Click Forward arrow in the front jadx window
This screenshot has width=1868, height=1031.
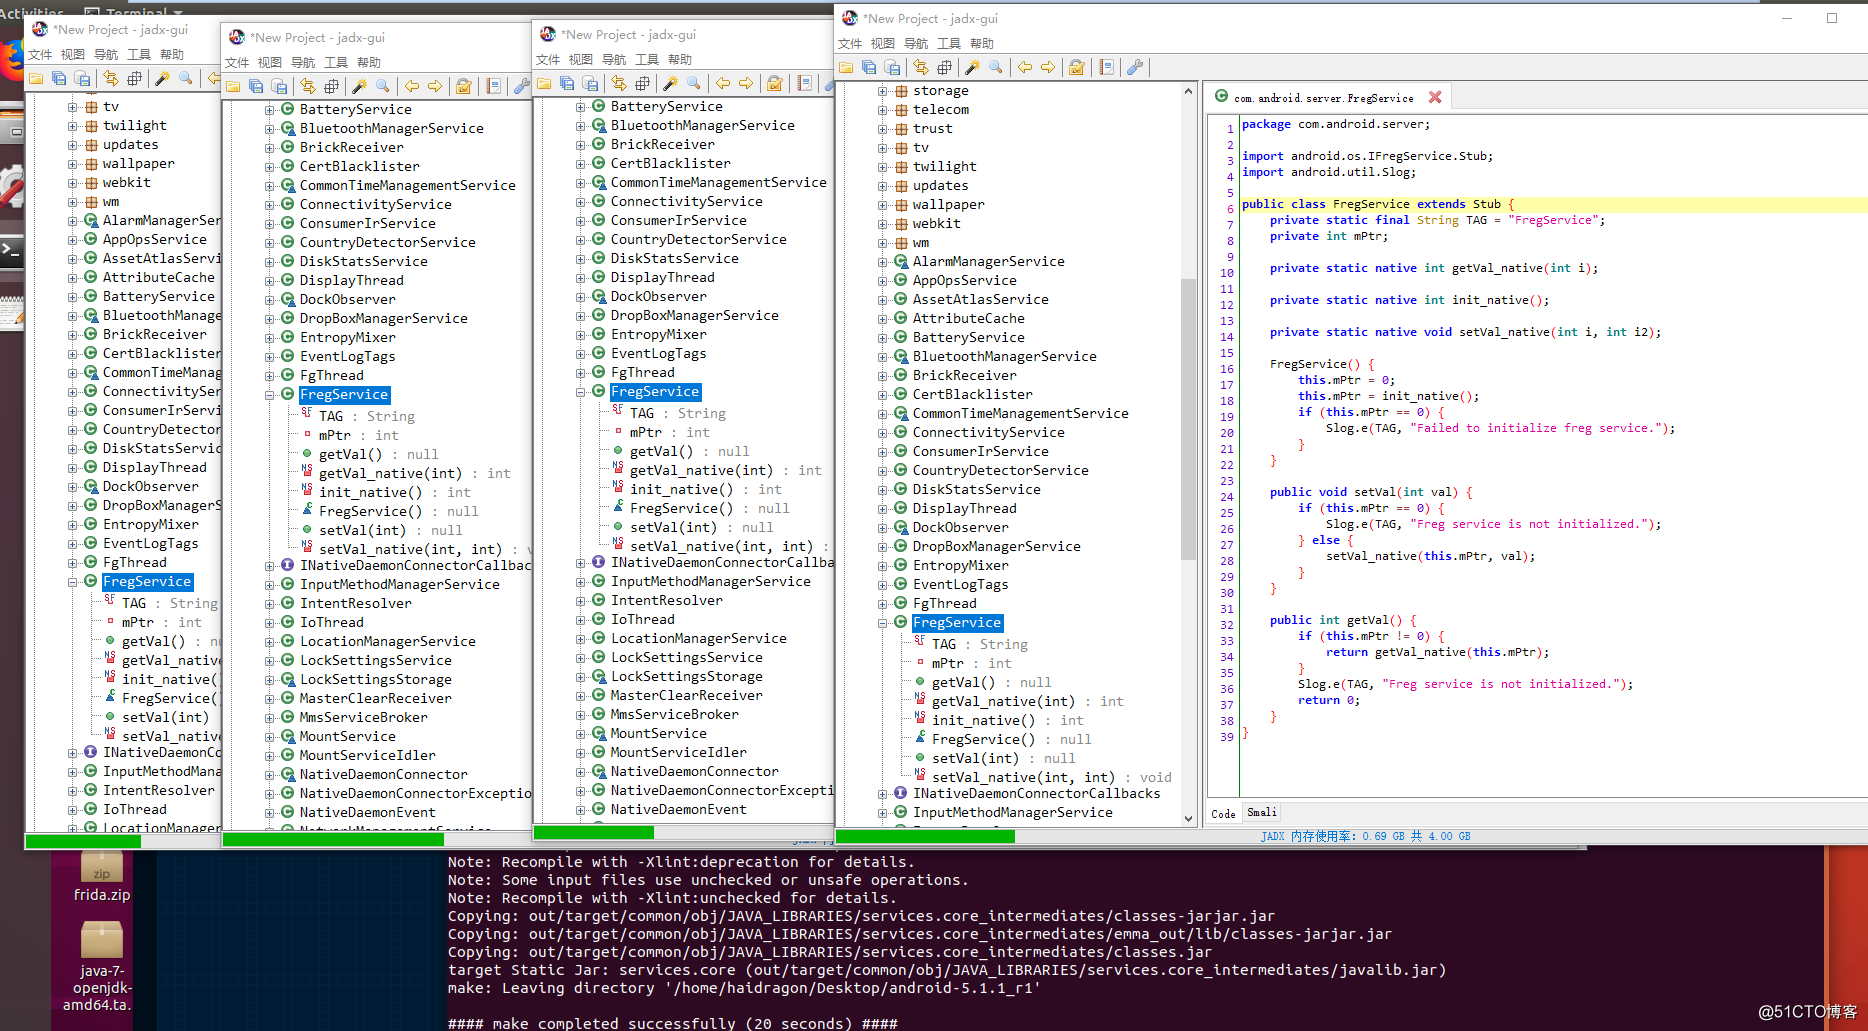click(x=1048, y=67)
